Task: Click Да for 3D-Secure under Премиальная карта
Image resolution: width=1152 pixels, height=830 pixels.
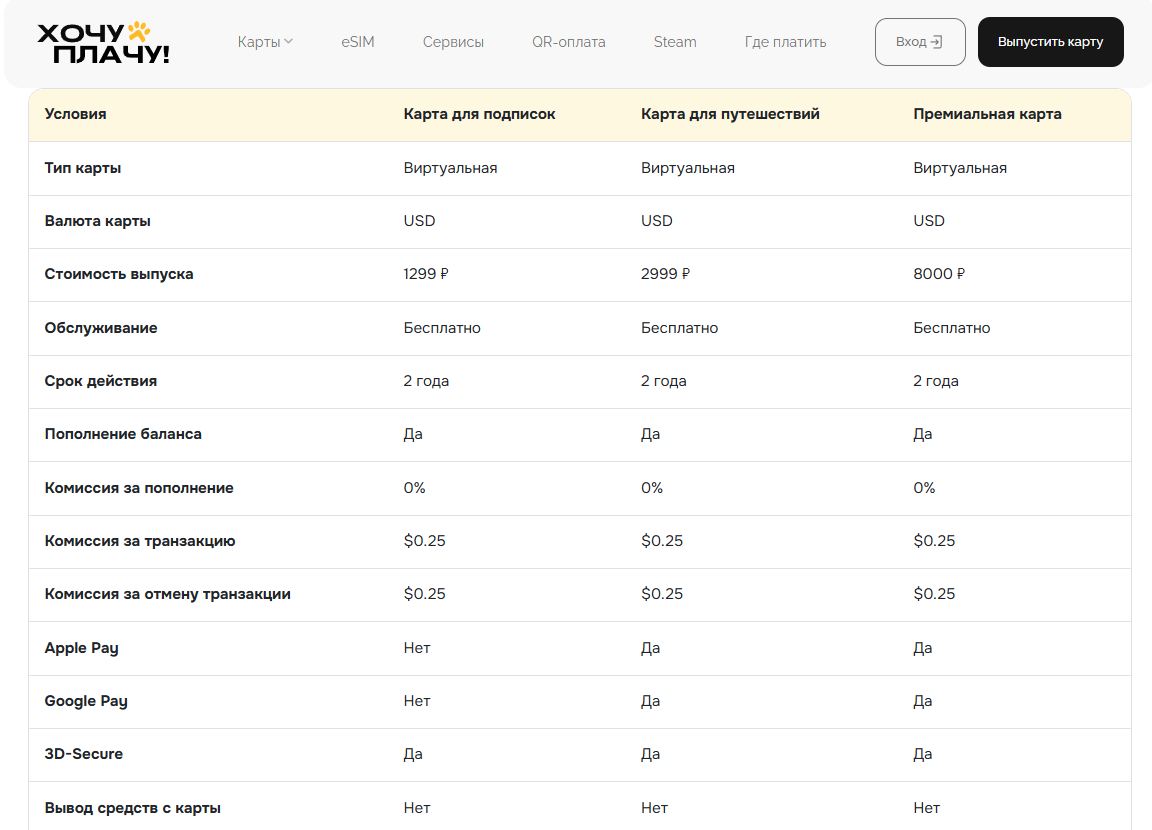Action: pos(923,754)
